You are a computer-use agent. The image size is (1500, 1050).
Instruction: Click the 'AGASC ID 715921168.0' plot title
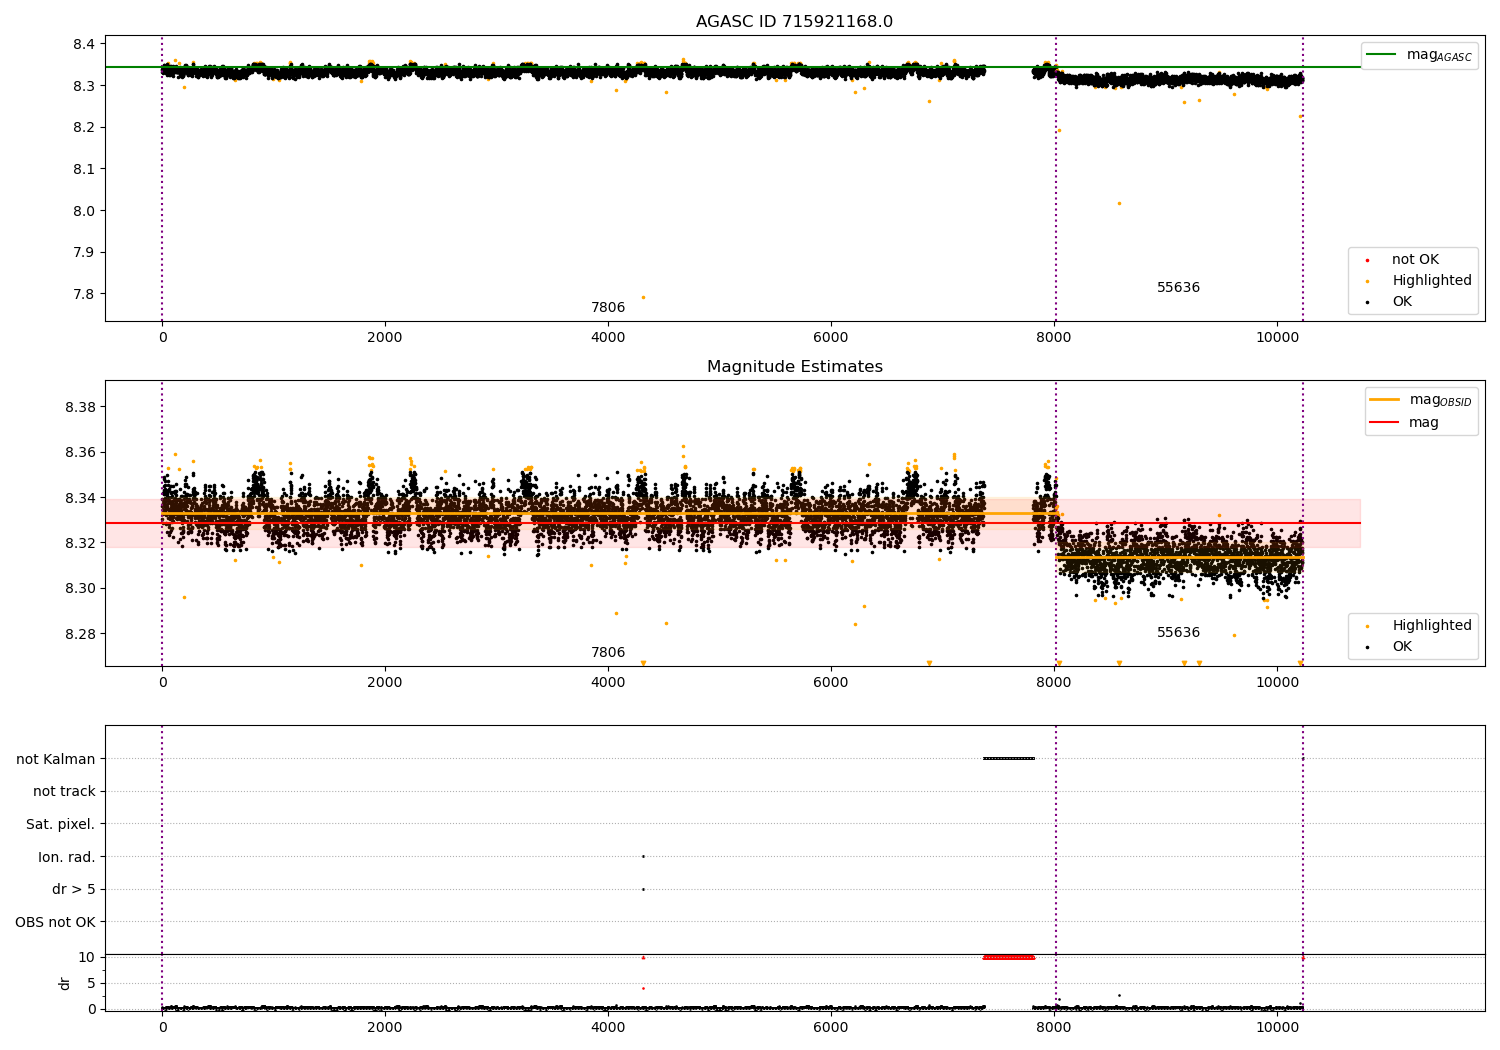tap(794, 22)
